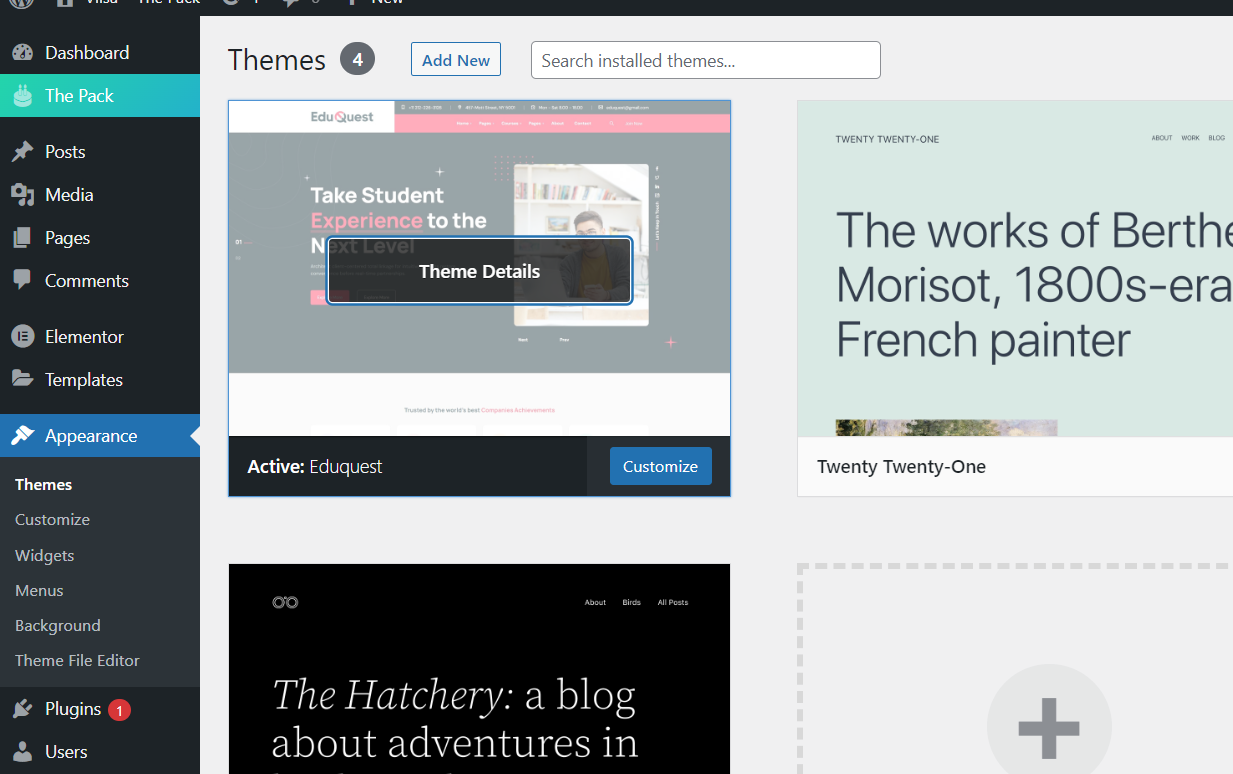This screenshot has height=774, width=1233.
Task: Click the Plugins plug icon
Action: tap(22, 709)
